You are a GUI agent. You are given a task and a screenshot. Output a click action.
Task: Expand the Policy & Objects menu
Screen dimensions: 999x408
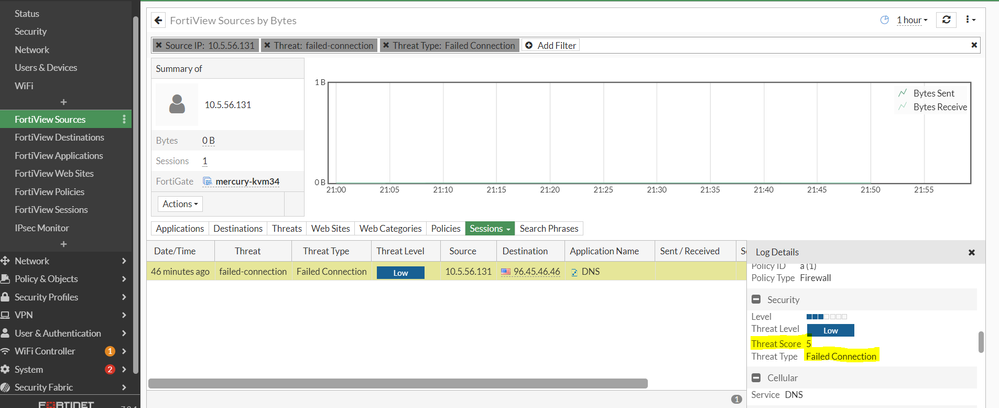click(64, 279)
